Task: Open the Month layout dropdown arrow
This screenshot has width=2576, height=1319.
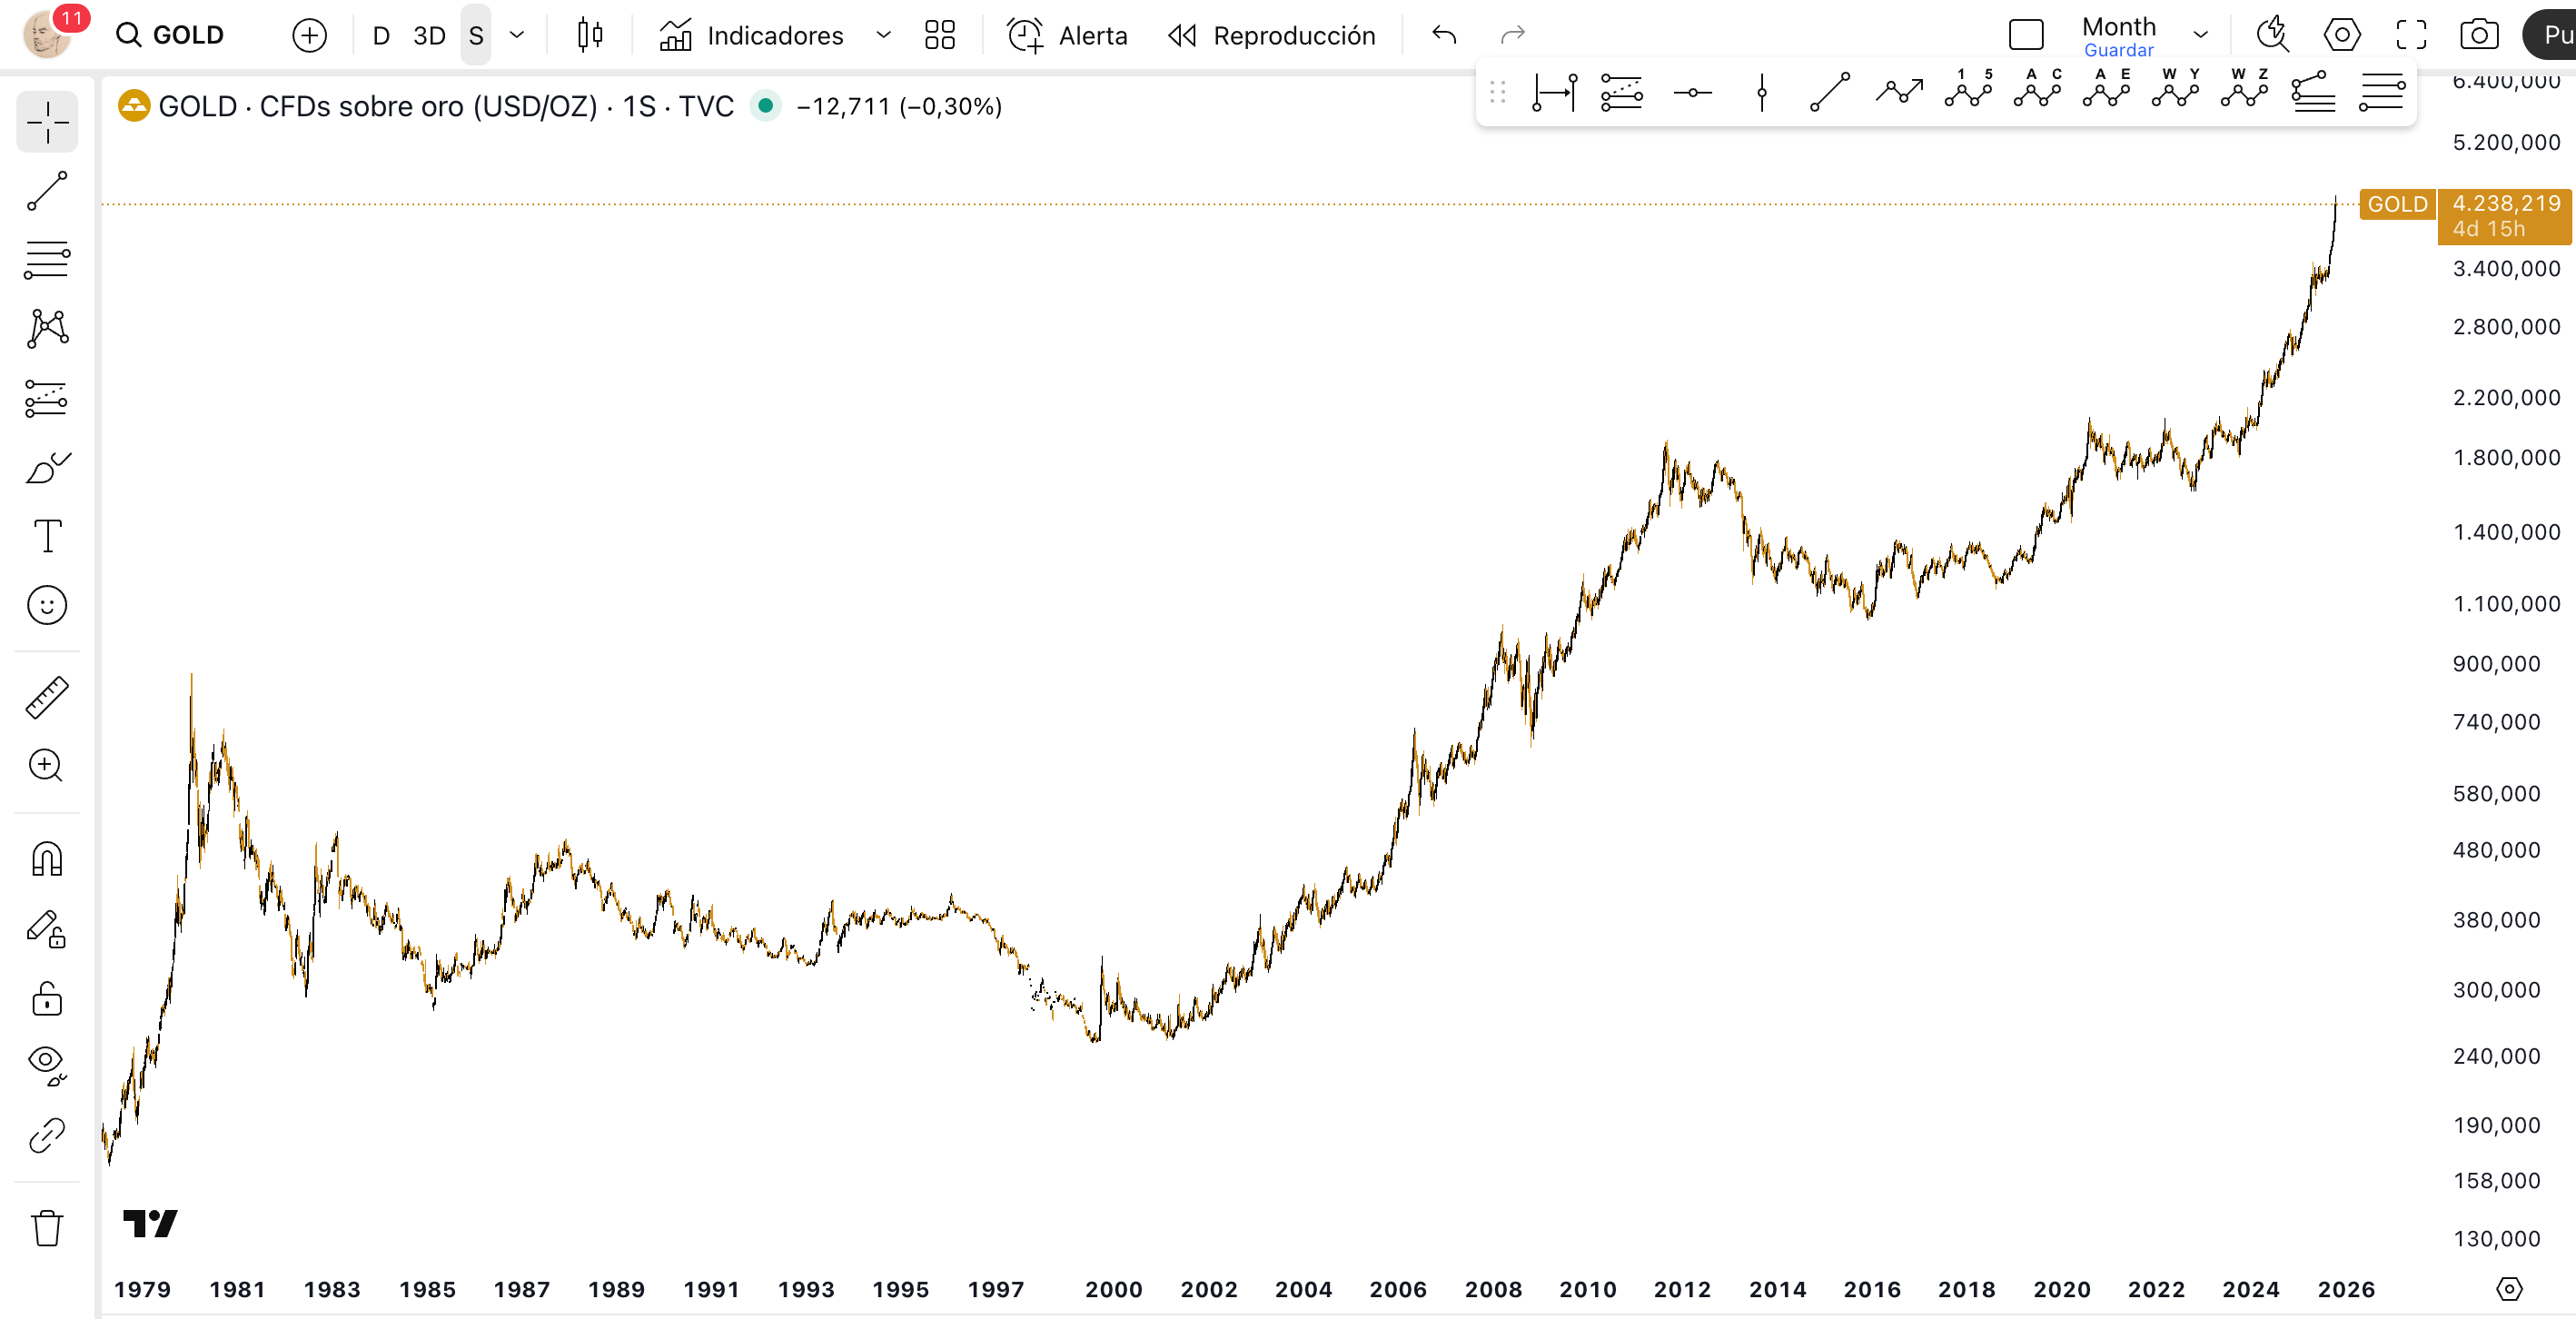Action: click(x=2200, y=35)
